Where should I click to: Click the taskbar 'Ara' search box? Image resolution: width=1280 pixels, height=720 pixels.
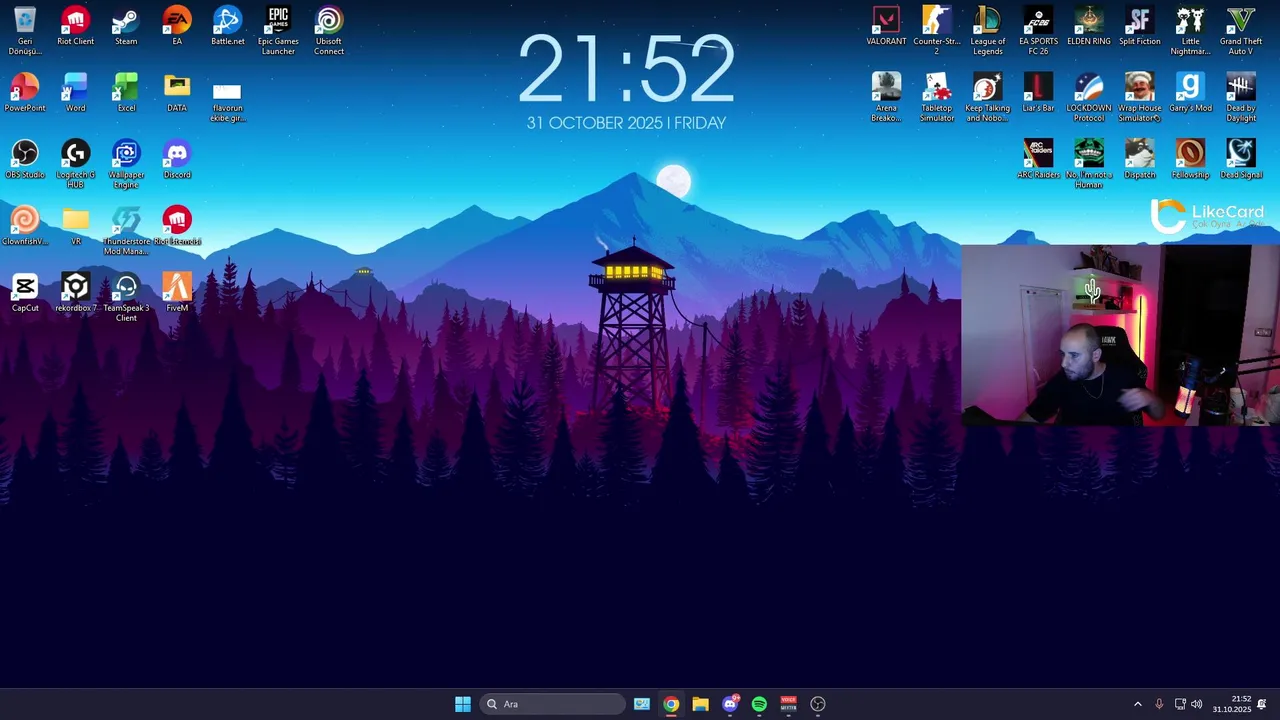coord(553,704)
